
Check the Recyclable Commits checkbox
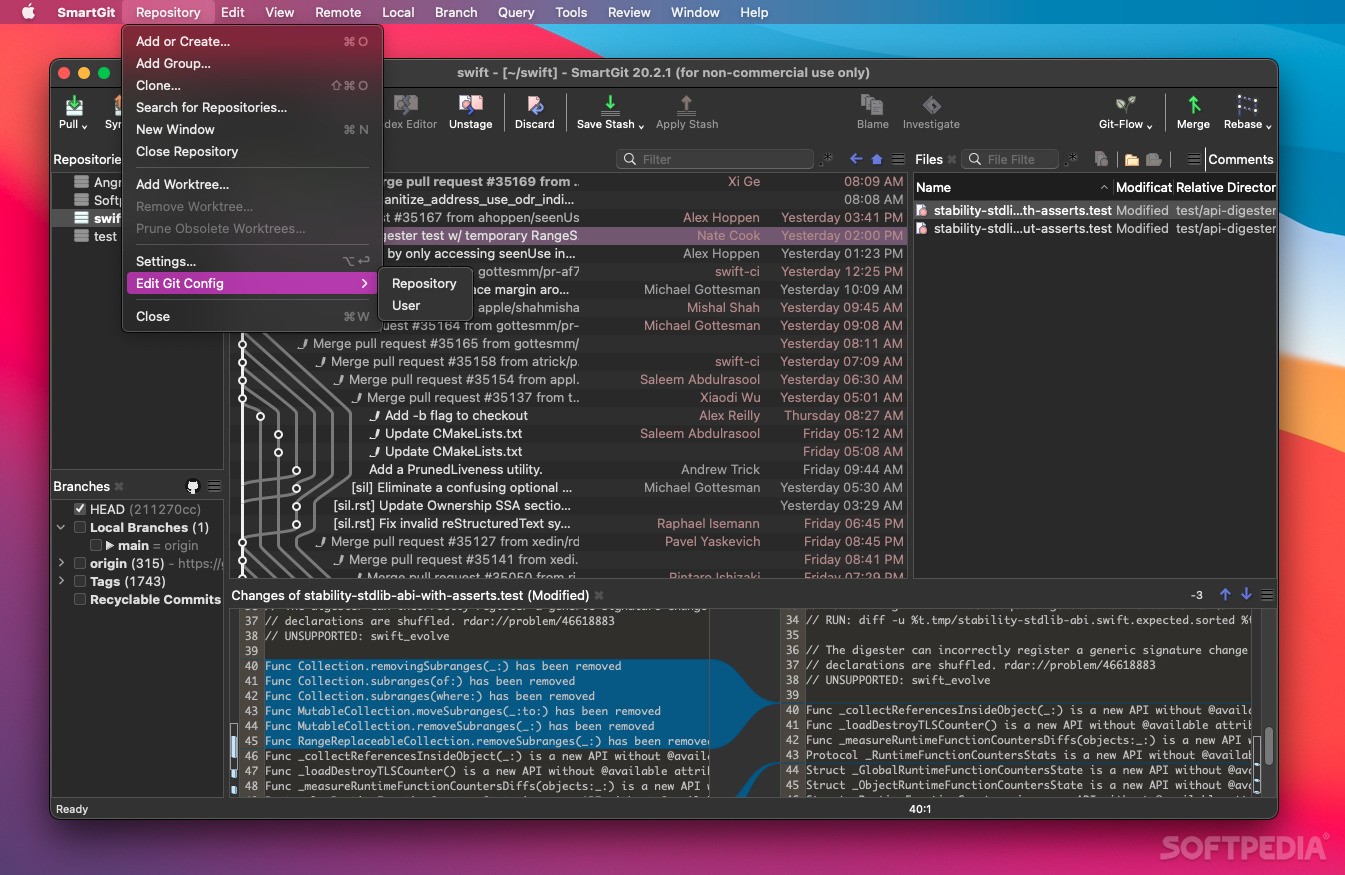tap(78, 600)
